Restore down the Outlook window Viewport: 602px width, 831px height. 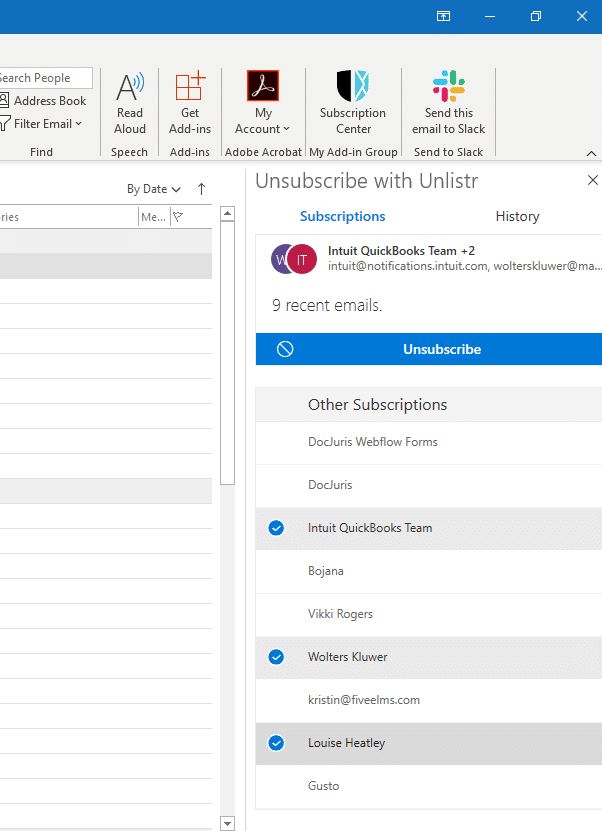(x=536, y=16)
